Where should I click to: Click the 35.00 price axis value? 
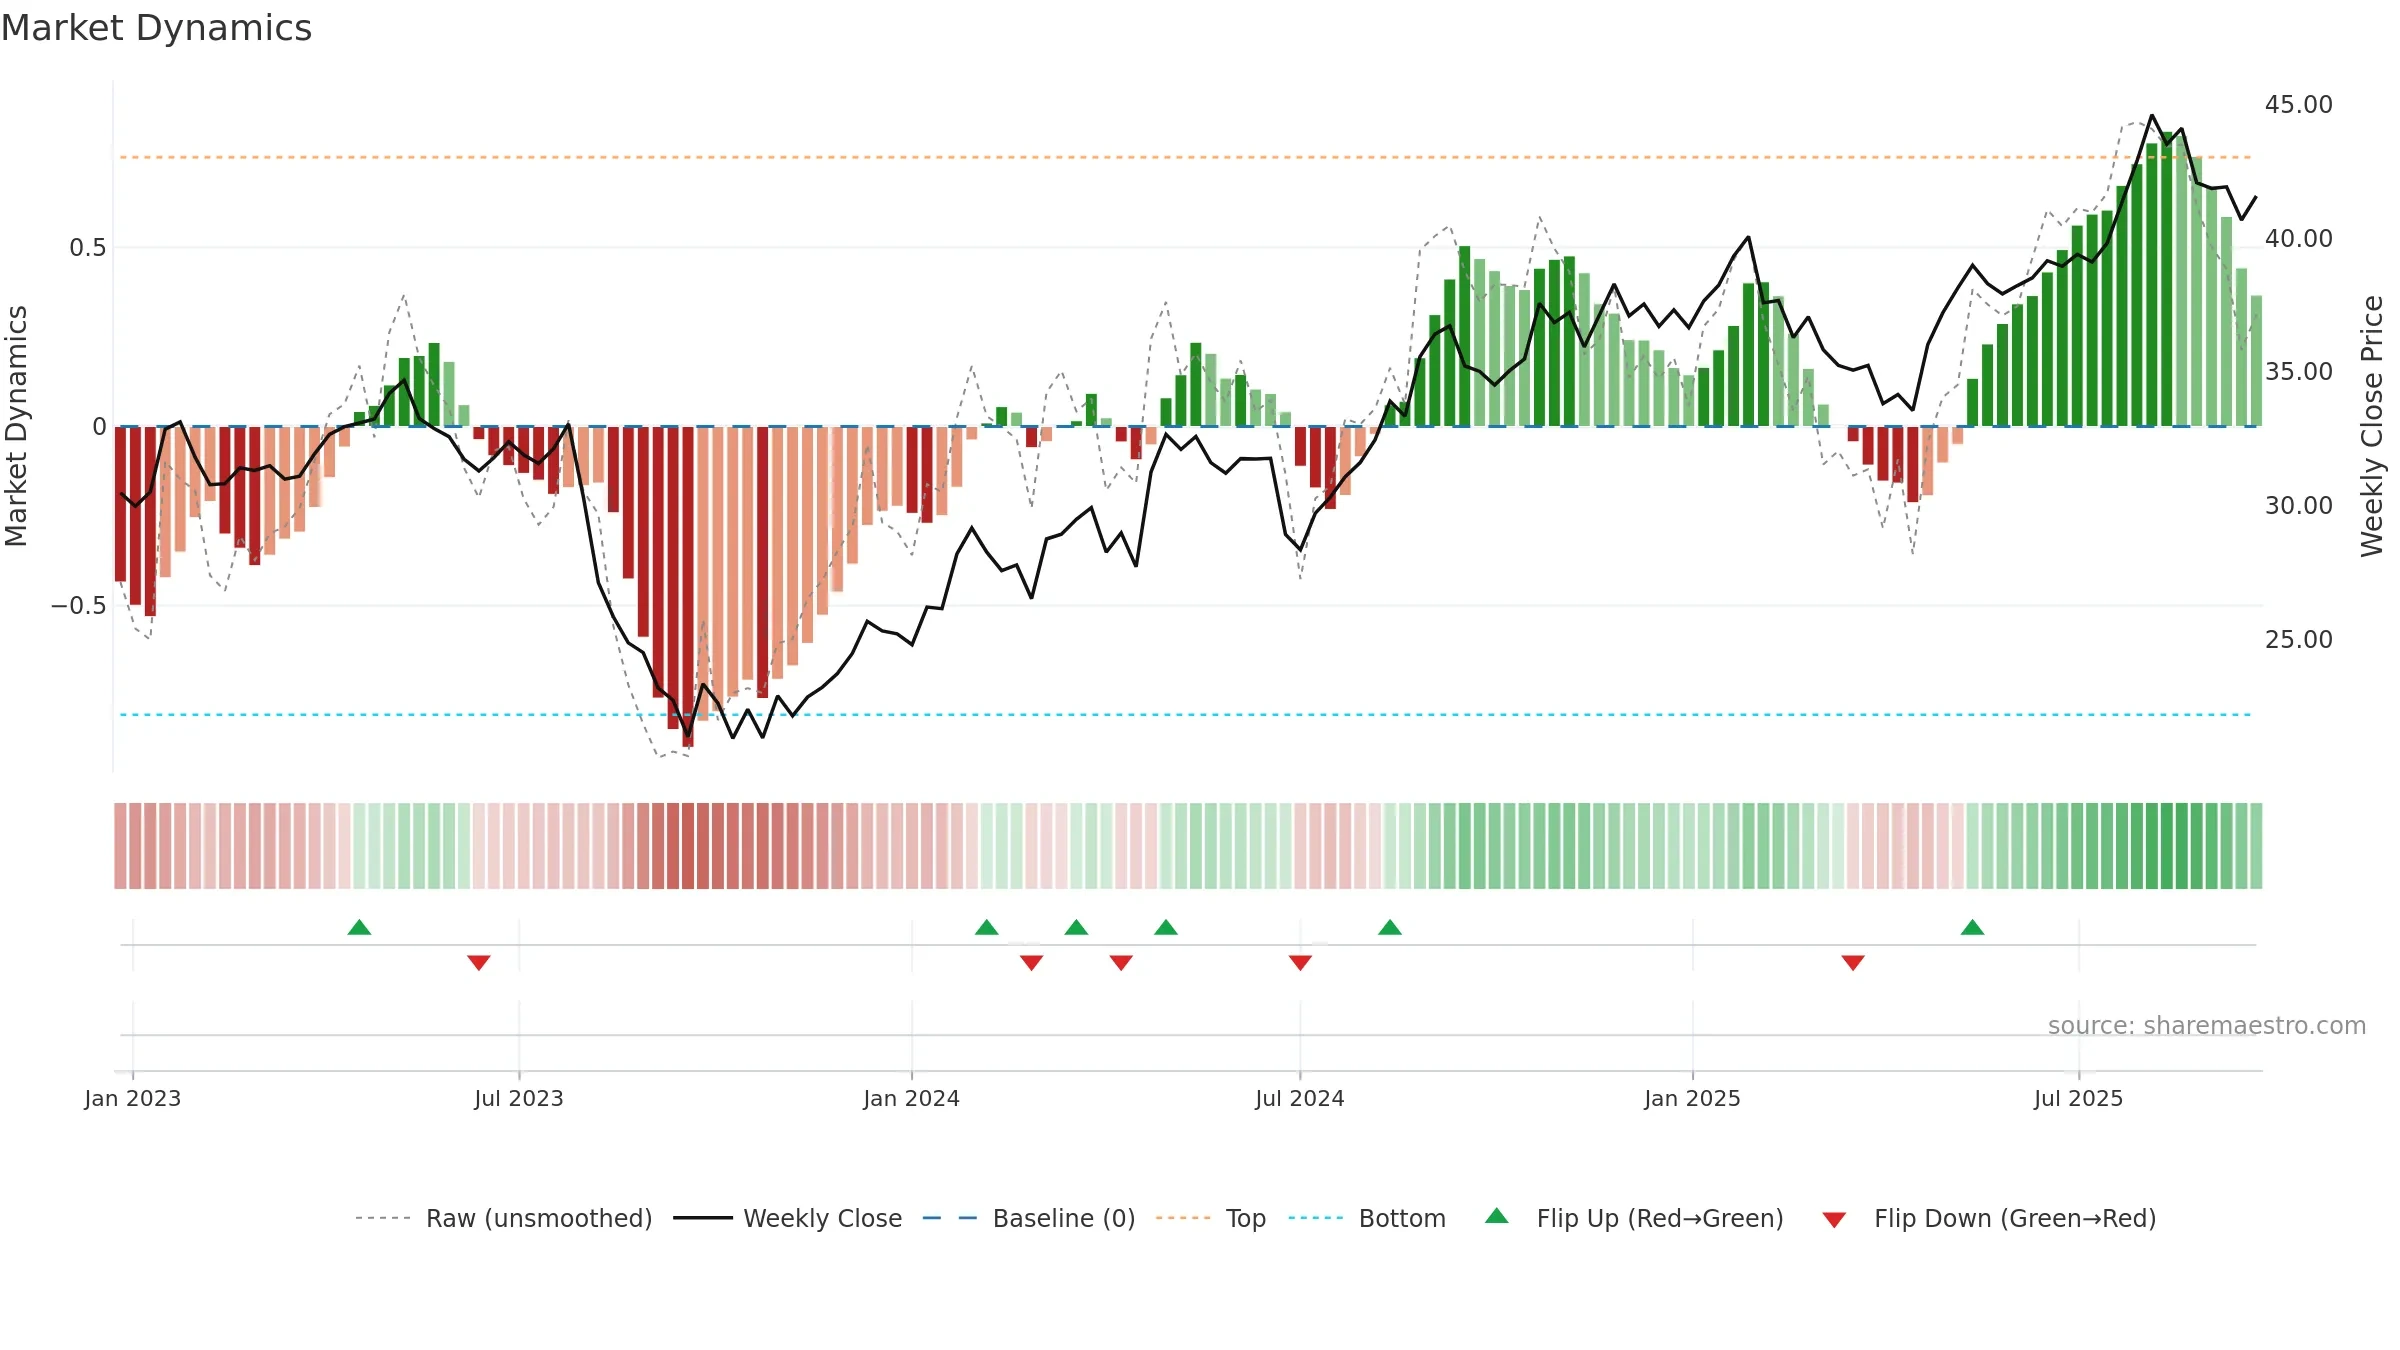pos(2299,371)
